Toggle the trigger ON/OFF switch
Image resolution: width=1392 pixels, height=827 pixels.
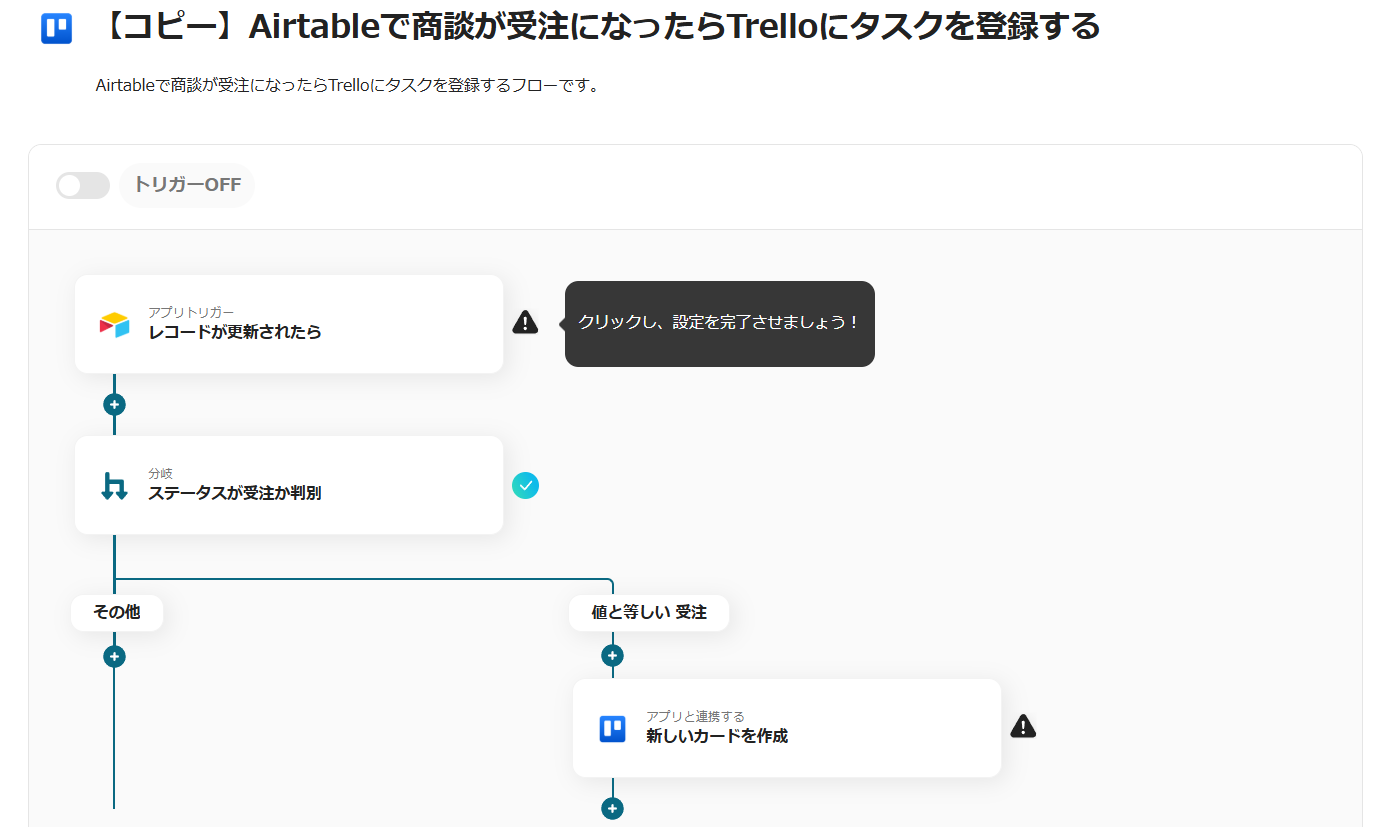83,185
